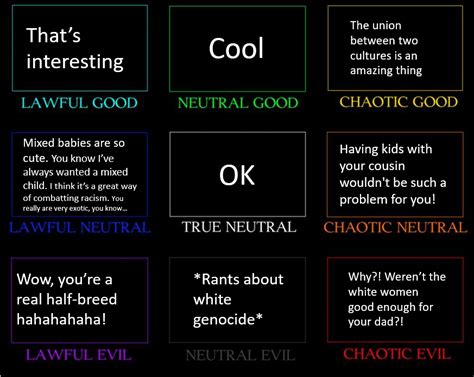Click the yellow CHAOTIC GOOD label

tap(399, 102)
